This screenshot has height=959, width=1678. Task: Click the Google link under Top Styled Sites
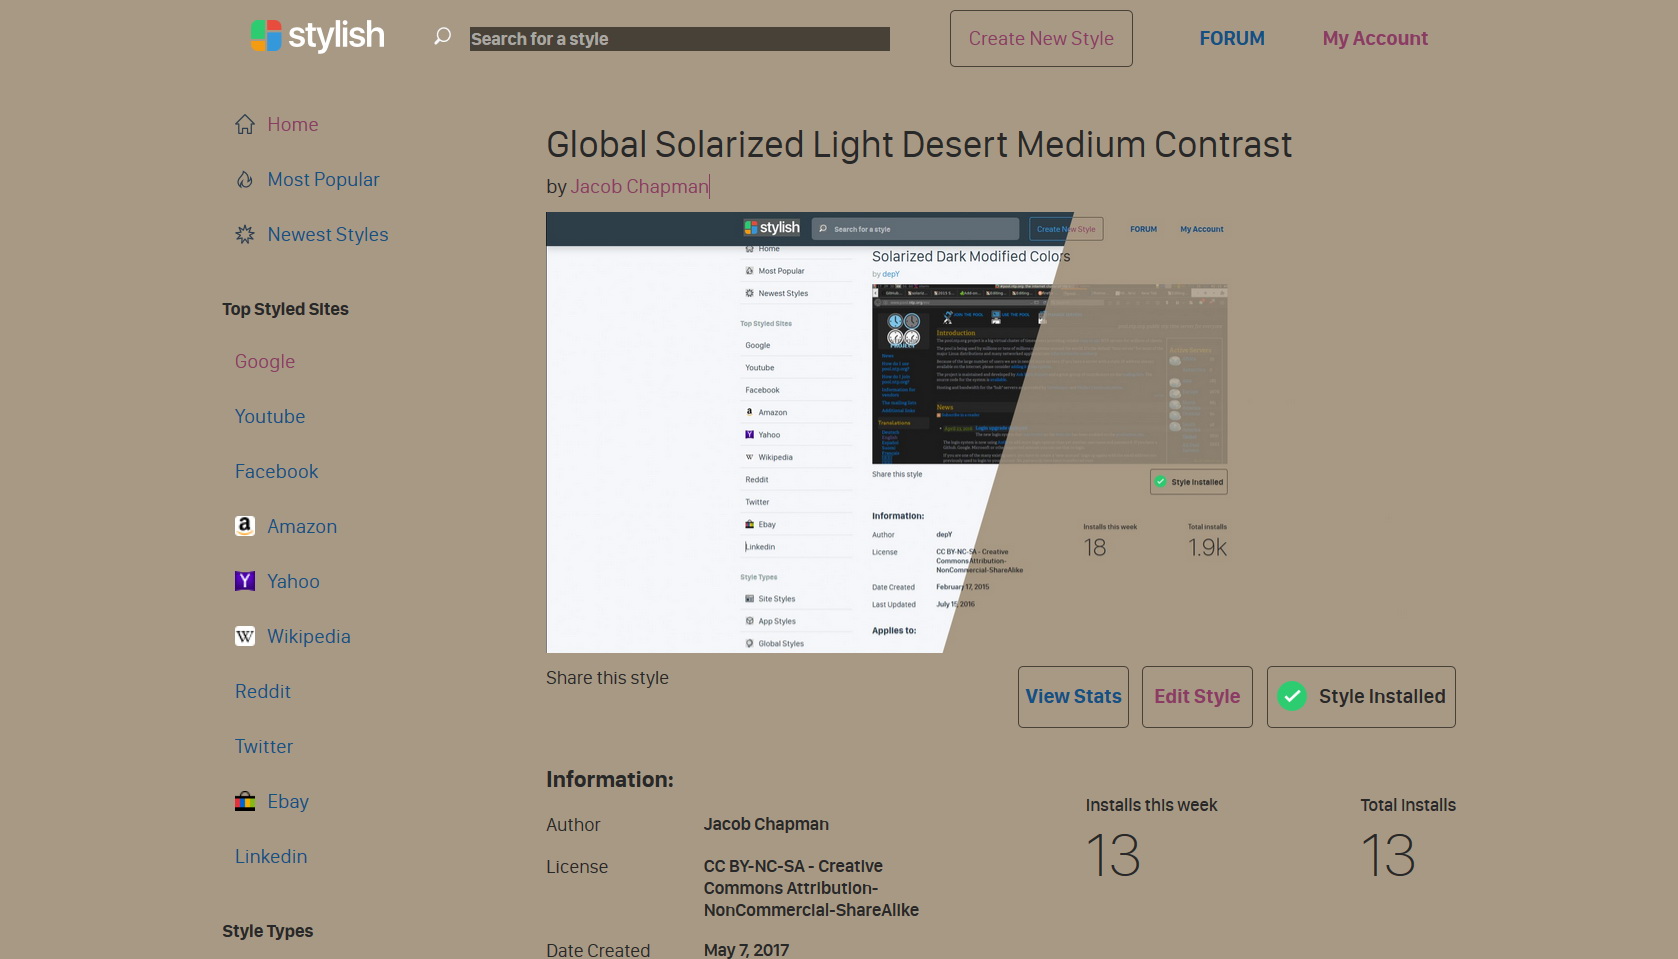tap(264, 361)
